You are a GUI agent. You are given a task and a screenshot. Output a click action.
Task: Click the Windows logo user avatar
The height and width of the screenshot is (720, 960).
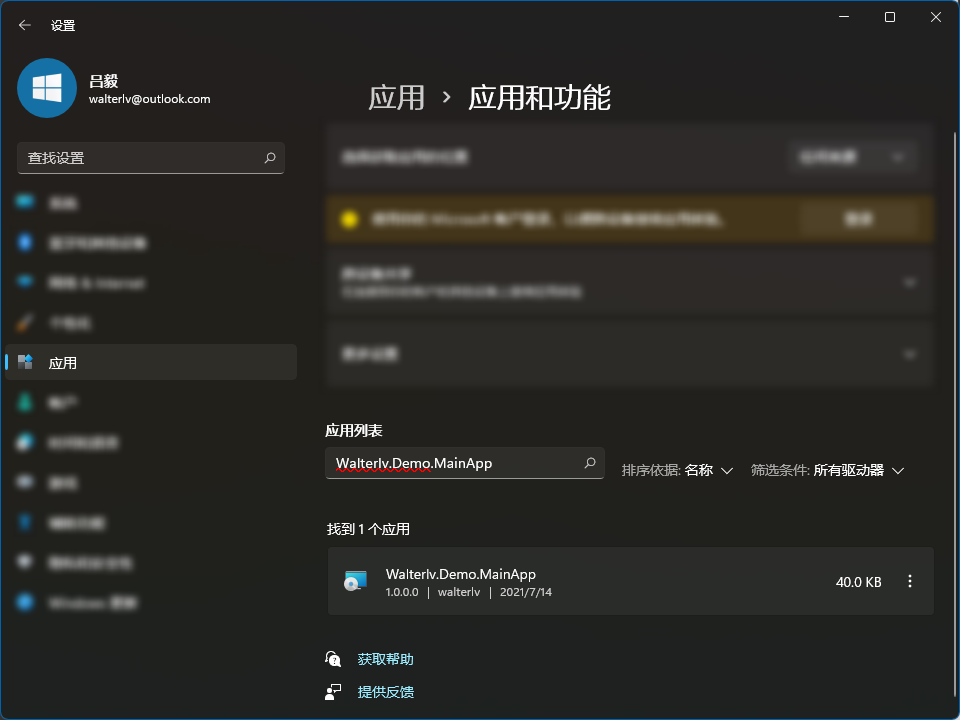coord(47,88)
